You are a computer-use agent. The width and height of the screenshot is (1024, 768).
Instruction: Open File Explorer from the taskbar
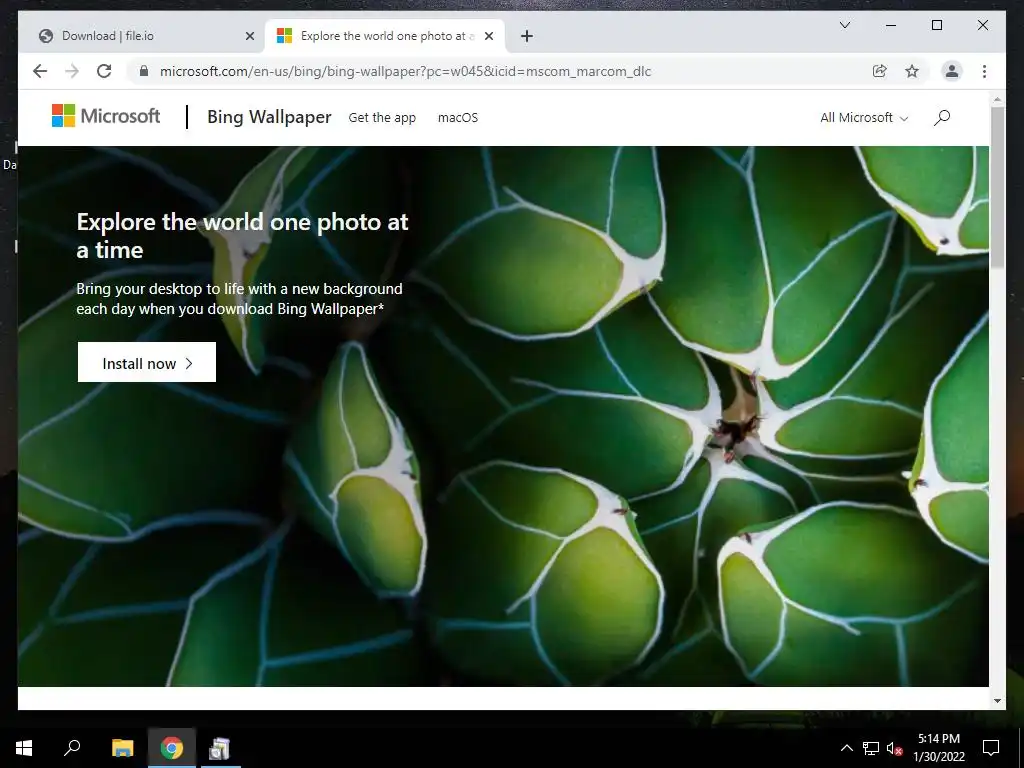[x=122, y=748]
